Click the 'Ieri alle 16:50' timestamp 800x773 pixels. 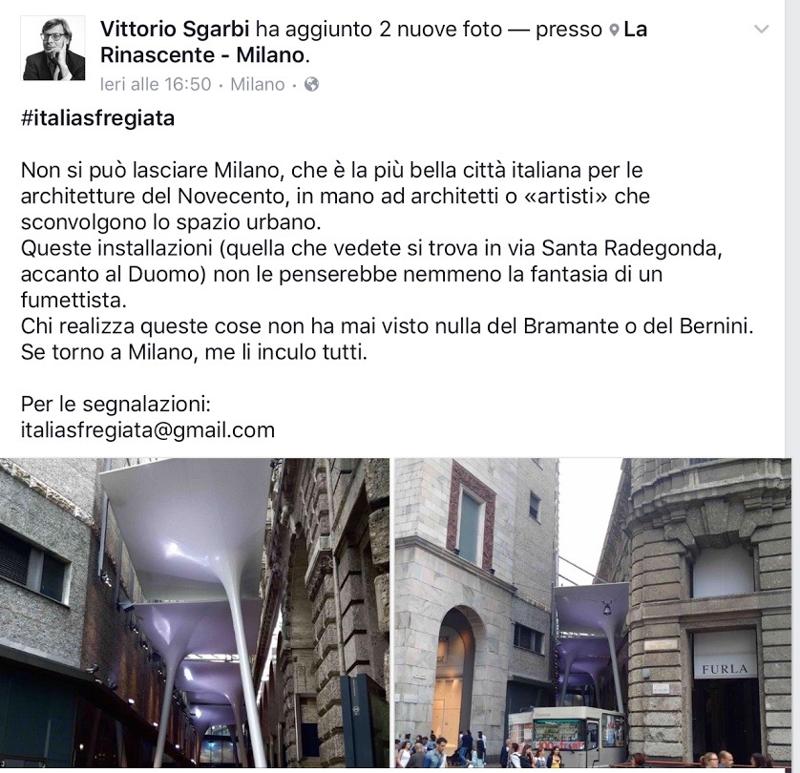tap(156, 84)
